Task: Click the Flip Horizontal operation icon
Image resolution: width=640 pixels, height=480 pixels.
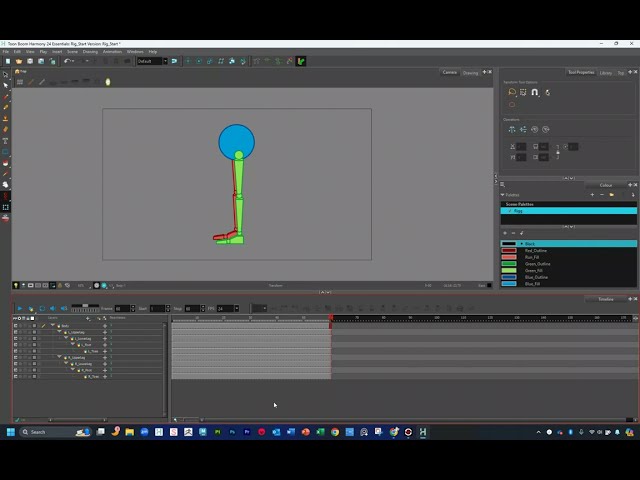Action: click(x=512, y=129)
